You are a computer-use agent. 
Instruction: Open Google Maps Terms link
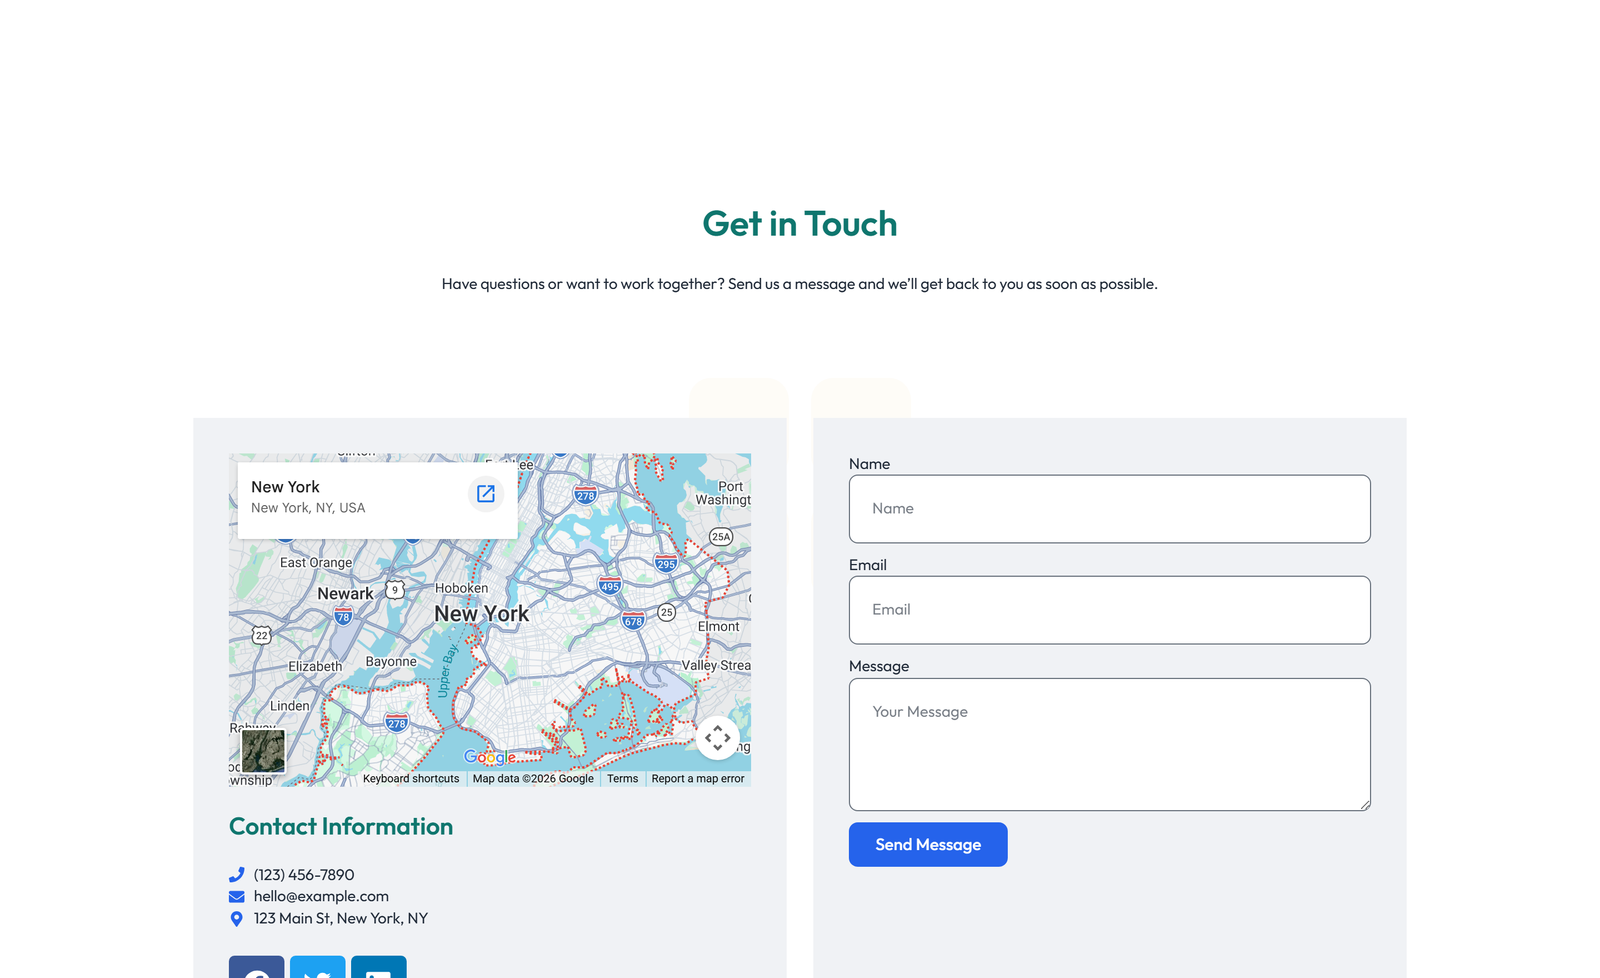[x=622, y=778]
